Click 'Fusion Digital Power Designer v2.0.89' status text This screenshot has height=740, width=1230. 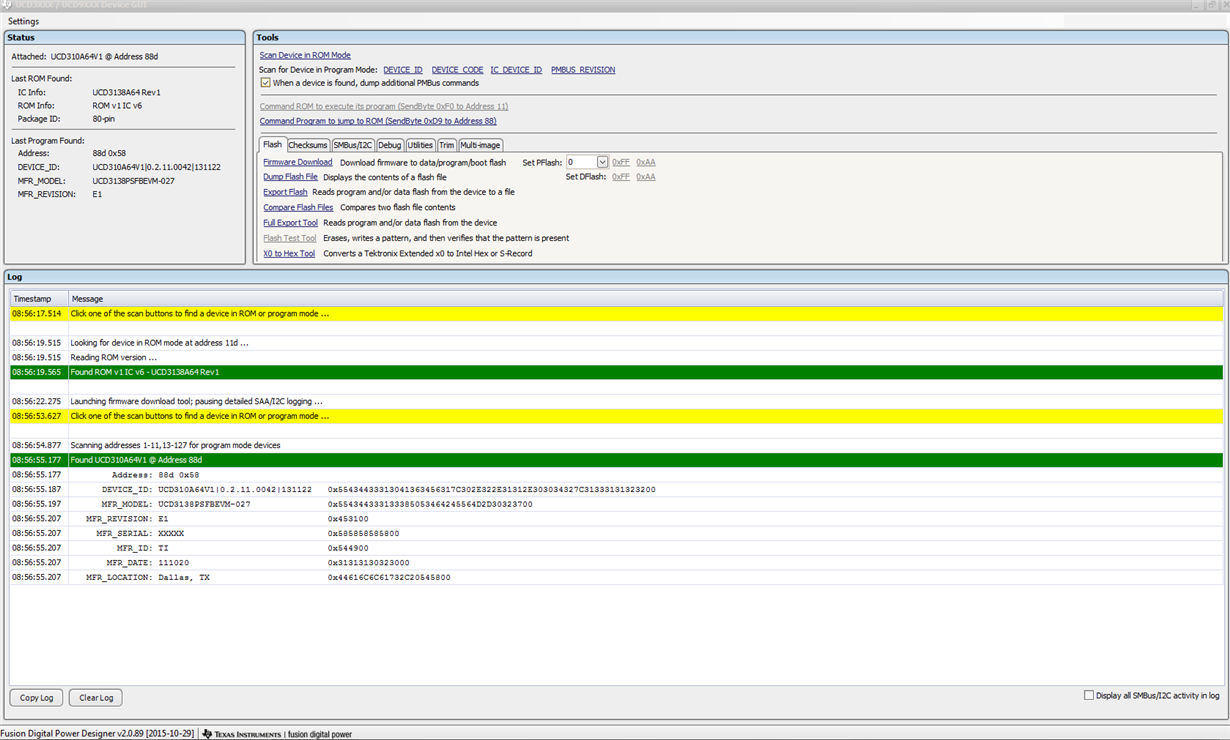point(97,734)
